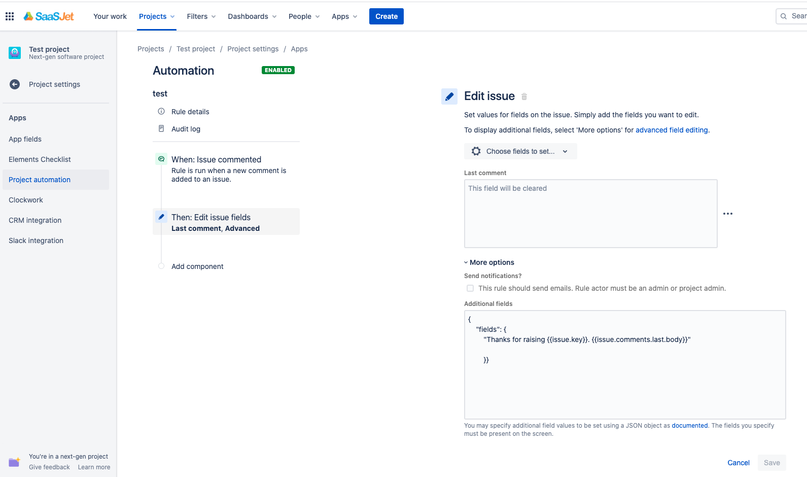Click the Save button
This screenshot has height=477, width=807.
coord(771,463)
